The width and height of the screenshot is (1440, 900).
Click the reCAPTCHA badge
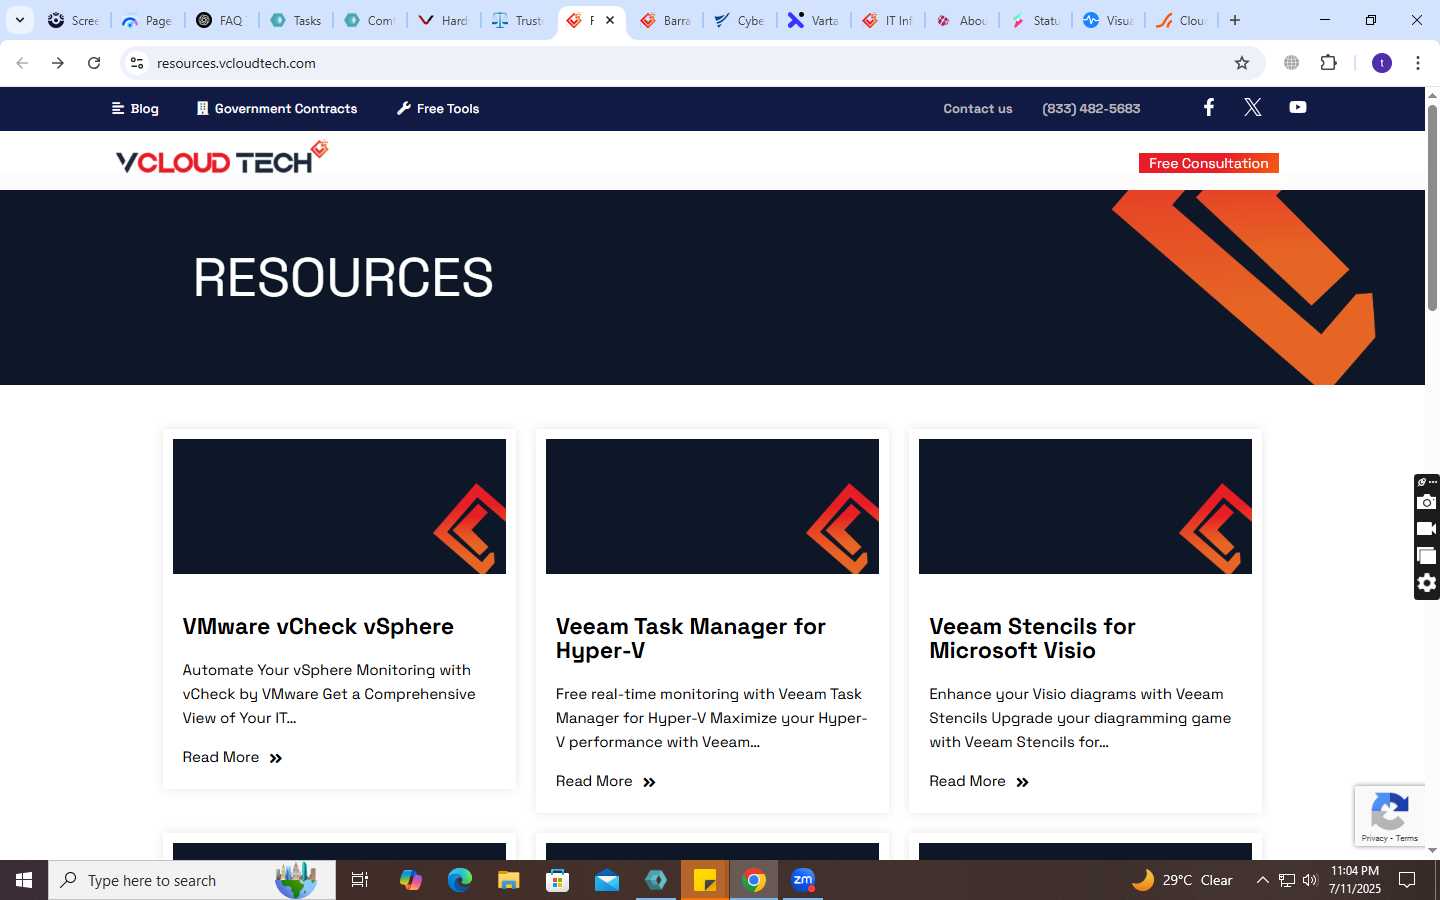pos(1390,815)
